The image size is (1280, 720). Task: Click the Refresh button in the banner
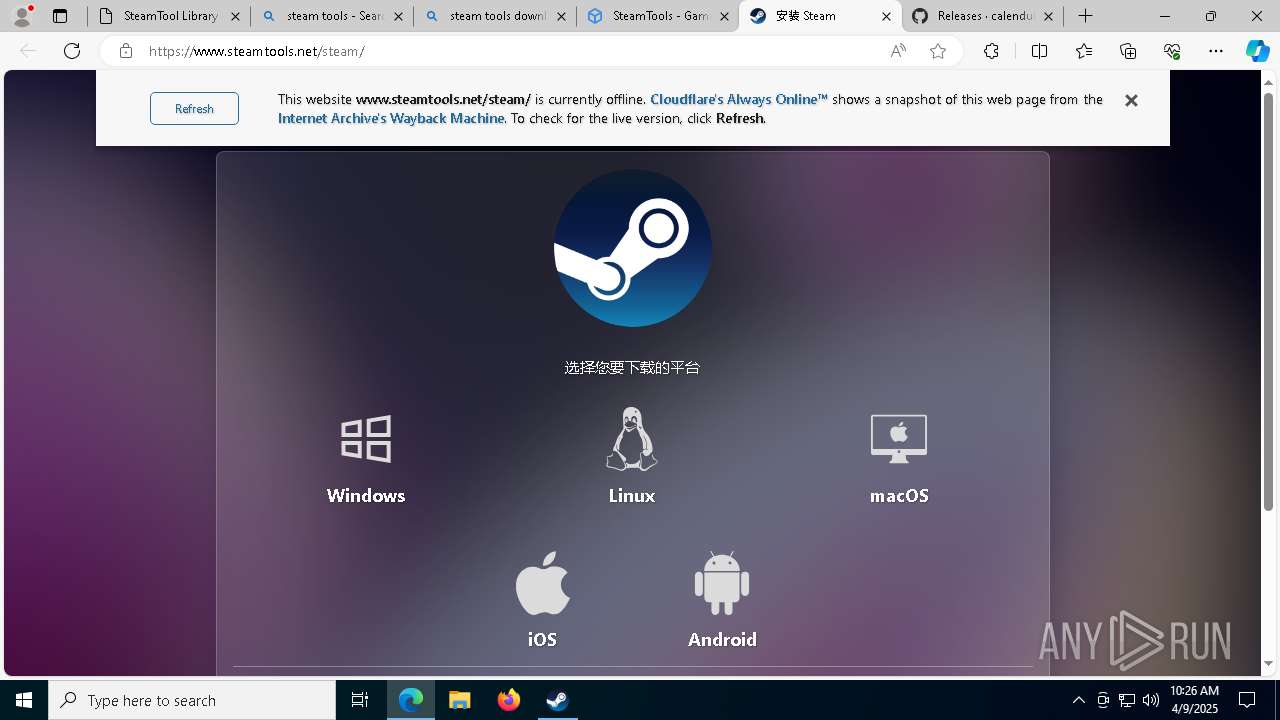tap(194, 108)
